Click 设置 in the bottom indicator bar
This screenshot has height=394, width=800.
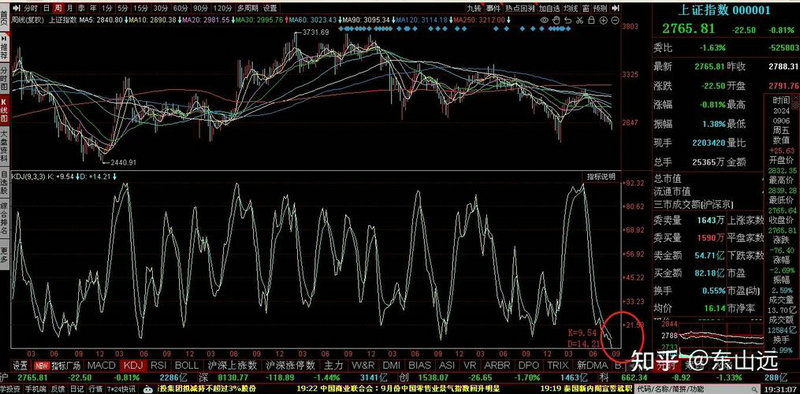click(x=20, y=365)
